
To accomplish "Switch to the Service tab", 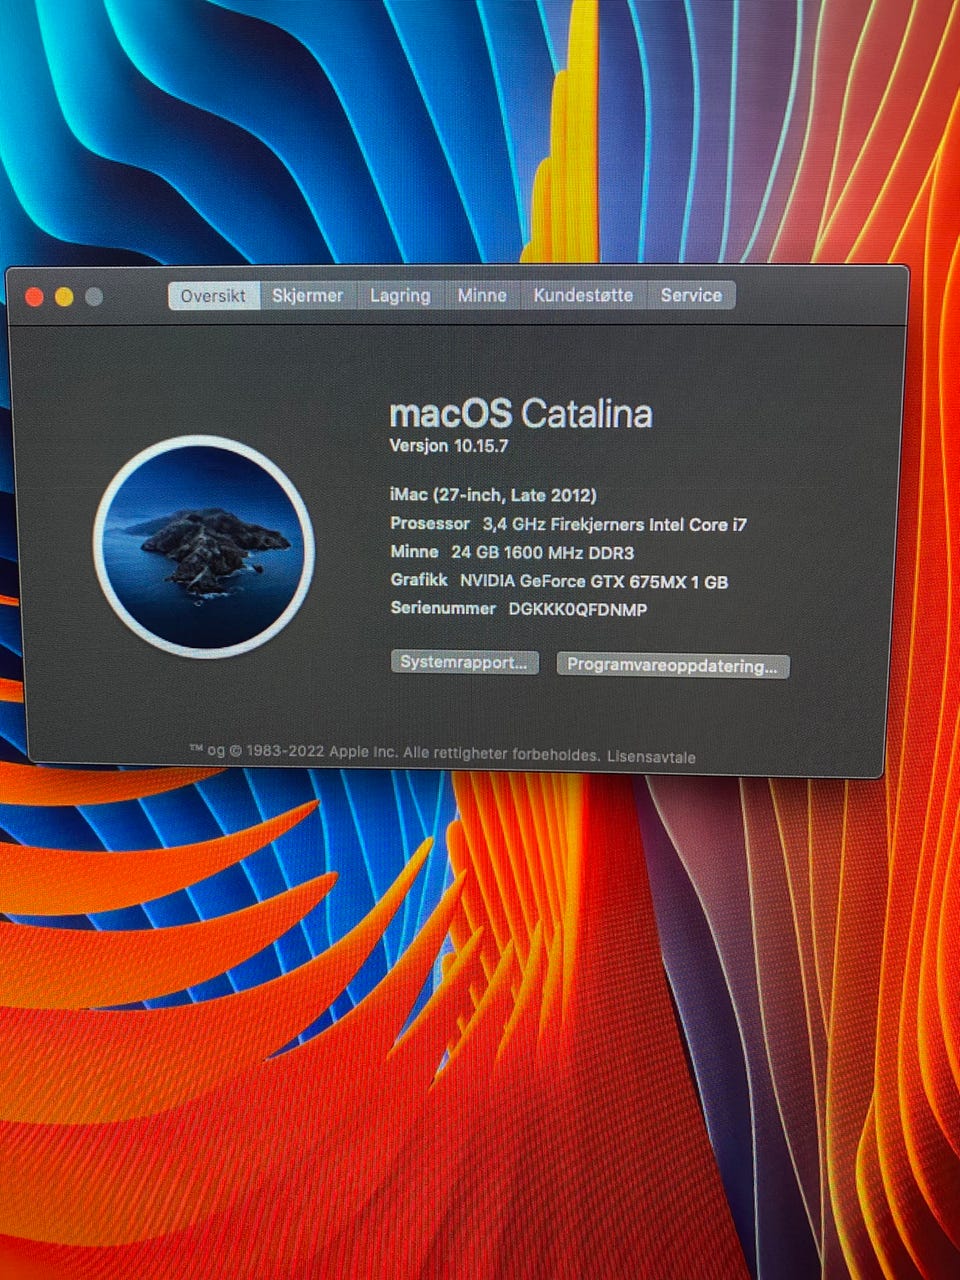I will [x=691, y=296].
